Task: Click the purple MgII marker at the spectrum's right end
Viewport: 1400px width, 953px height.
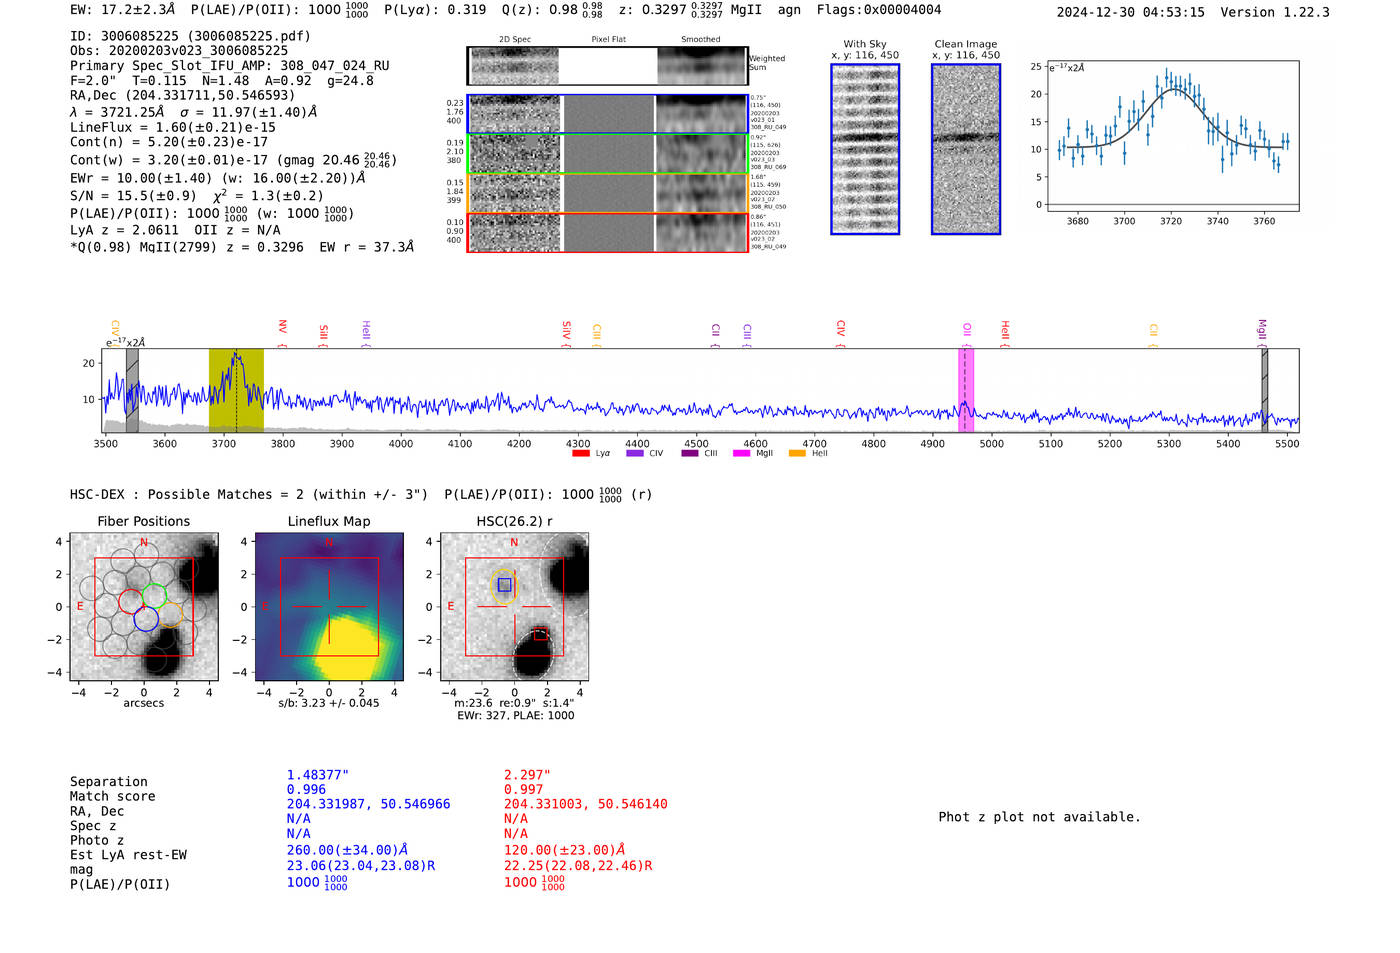Action: tap(1262, 331)
